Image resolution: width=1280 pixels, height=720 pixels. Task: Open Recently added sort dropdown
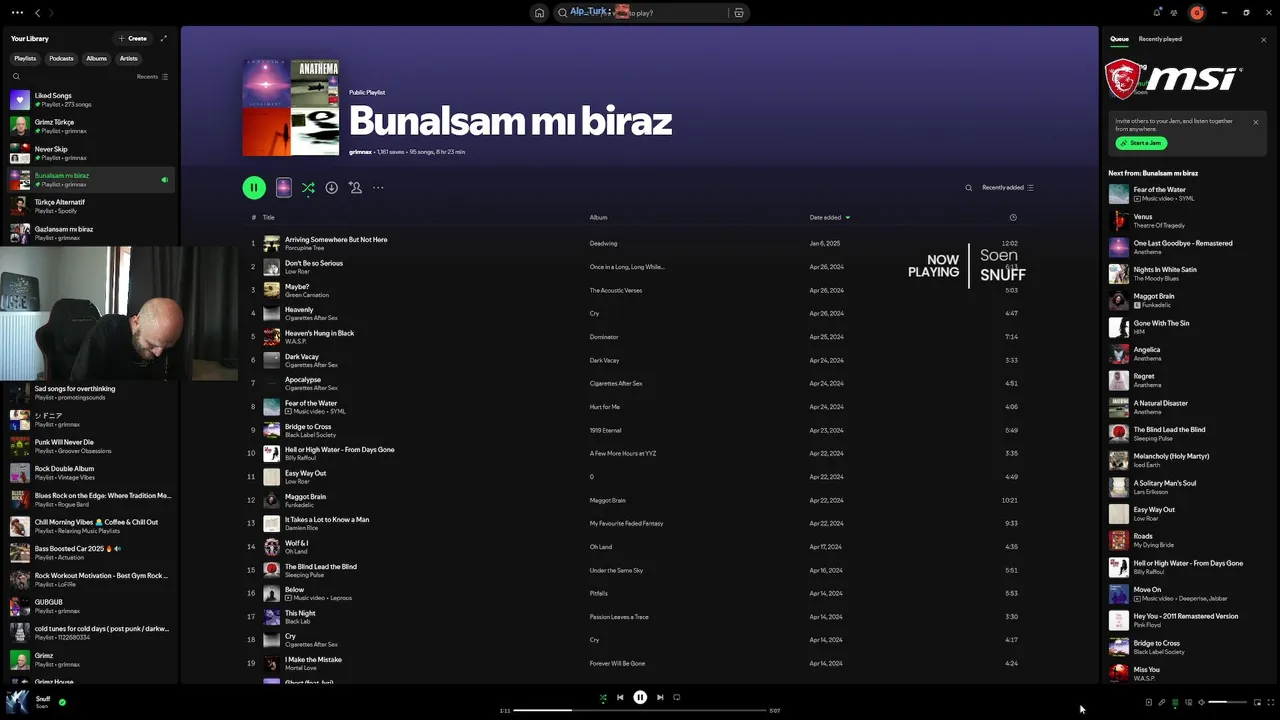[1008, 187]
